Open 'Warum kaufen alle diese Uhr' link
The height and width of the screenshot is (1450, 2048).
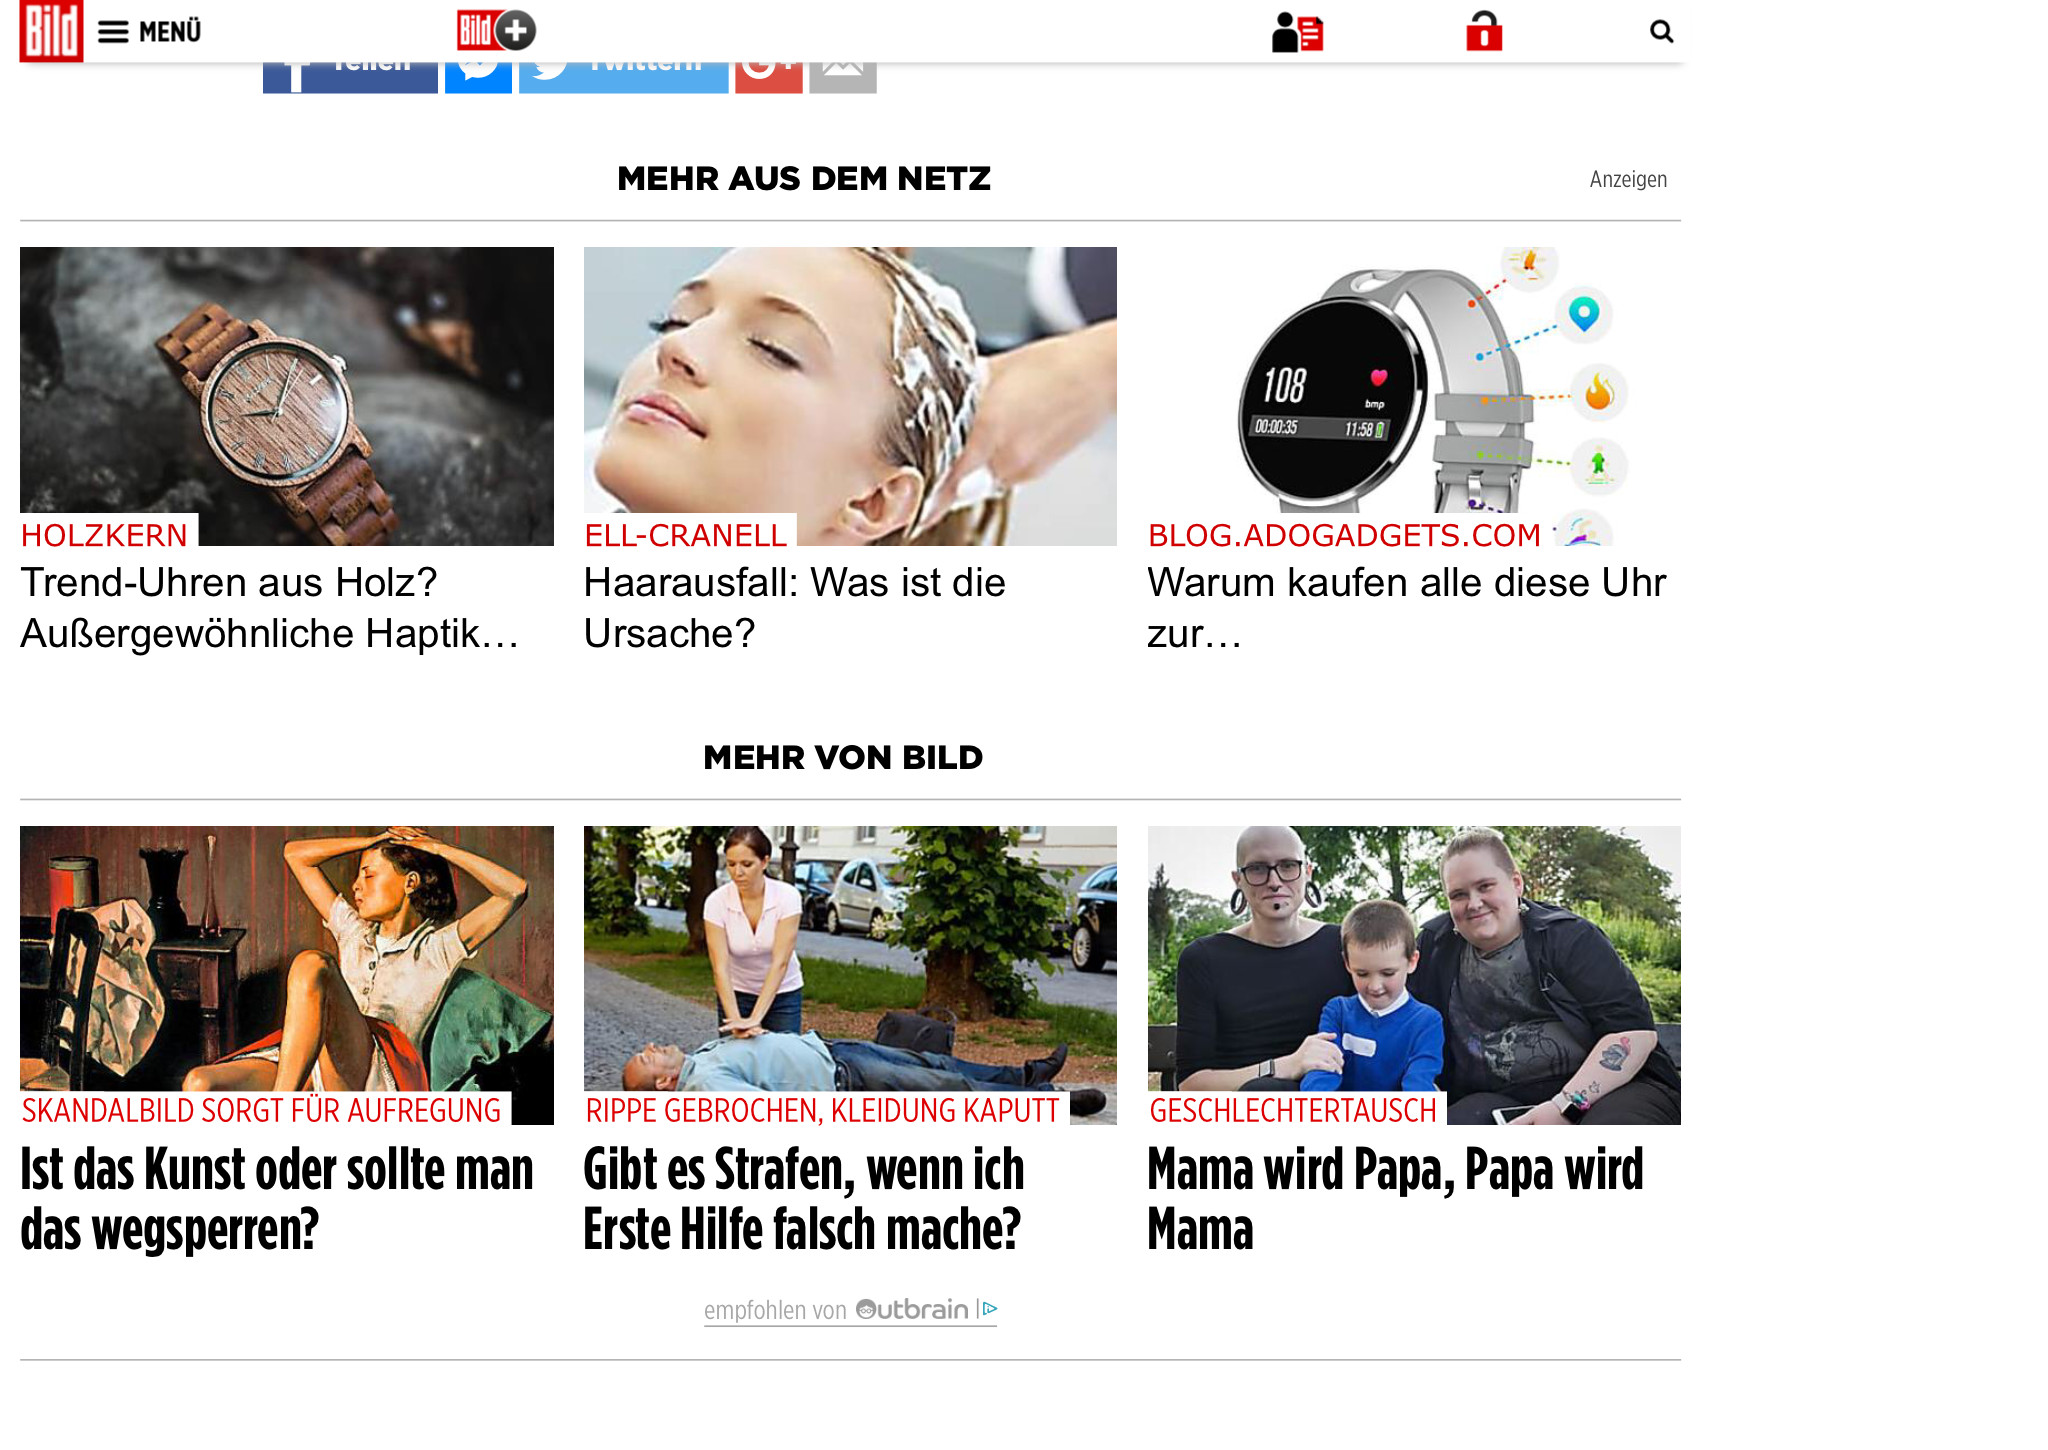tap(1406, 608)
